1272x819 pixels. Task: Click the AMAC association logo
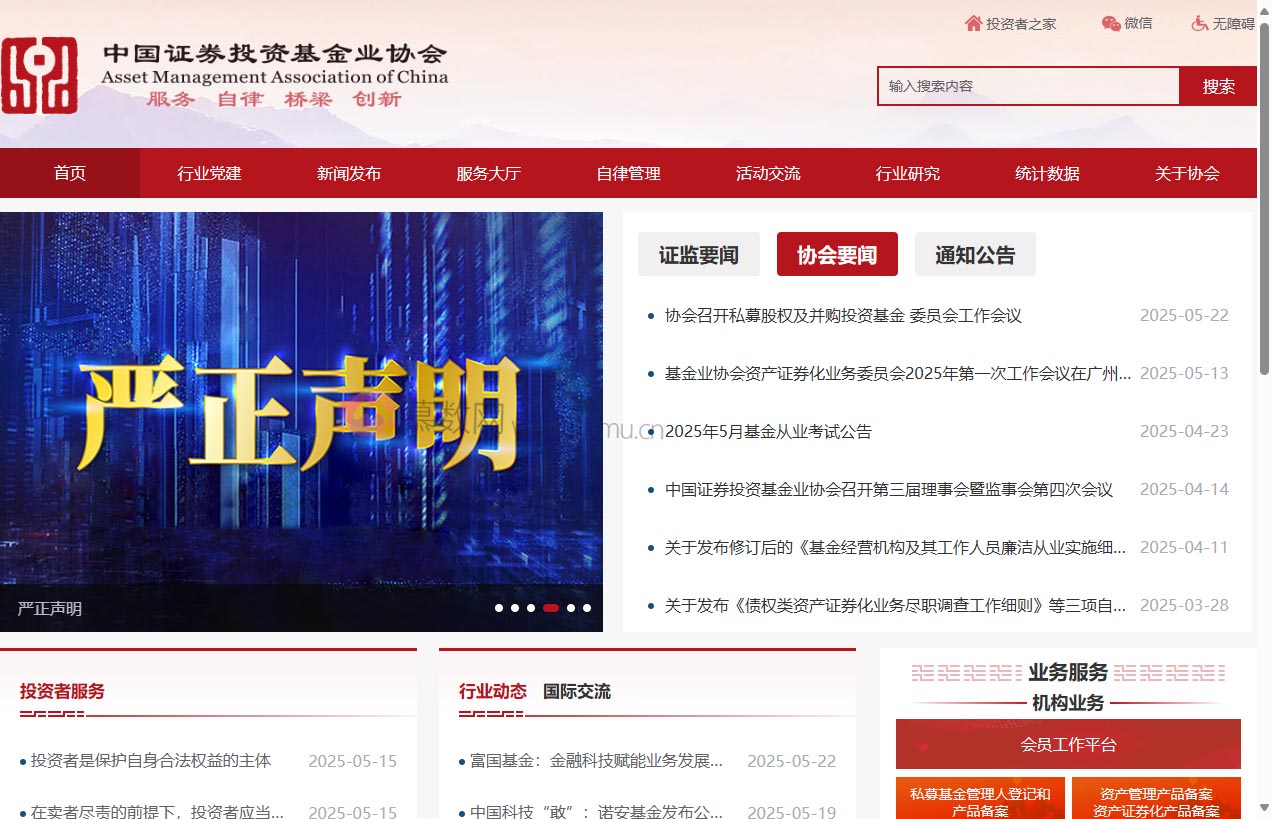point(42,70)
